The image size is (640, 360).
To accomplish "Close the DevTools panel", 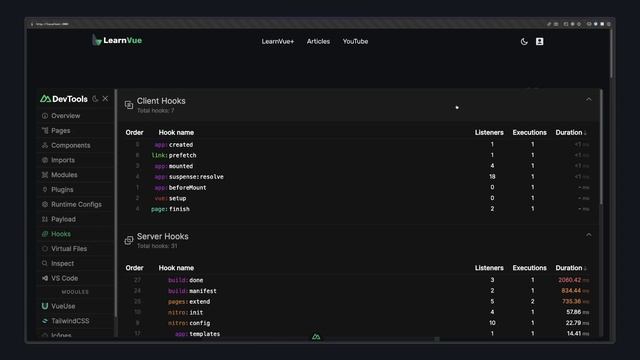I will coord(105,99).
